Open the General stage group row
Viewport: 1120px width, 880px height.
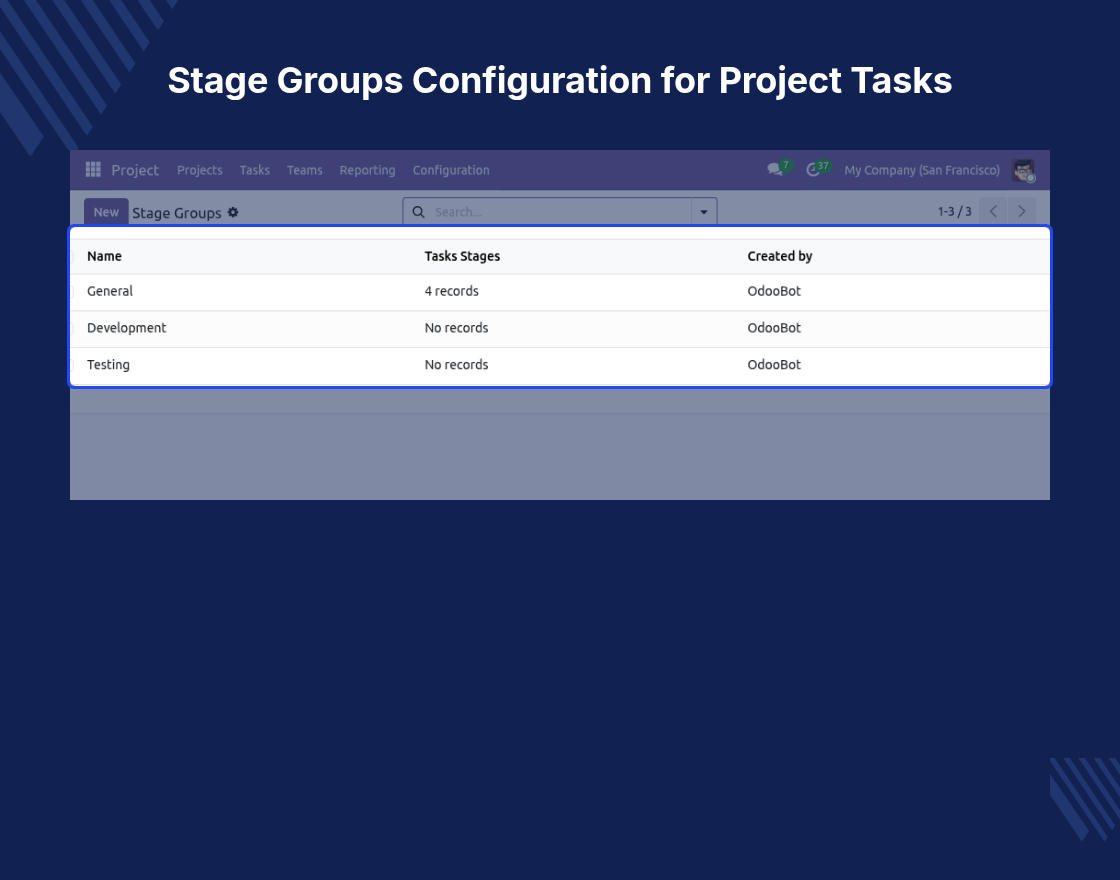(x=560, y=291)
